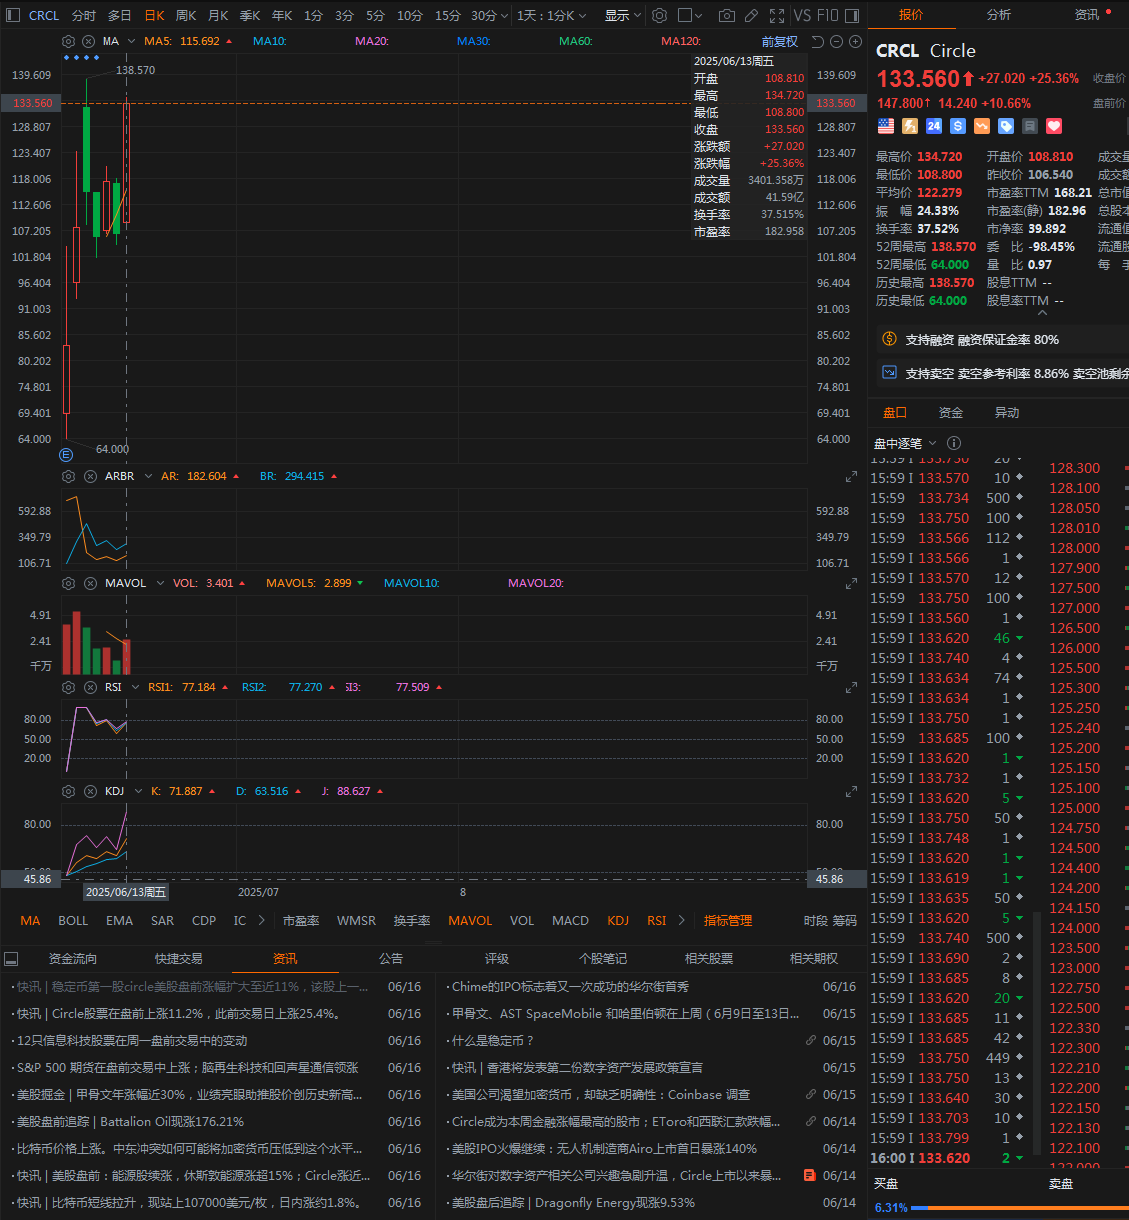This screenshot has height=1220, width=1129.
Task: Expand the MAVOL indicator selector dropdown
Action: click(x=160, y=583)
